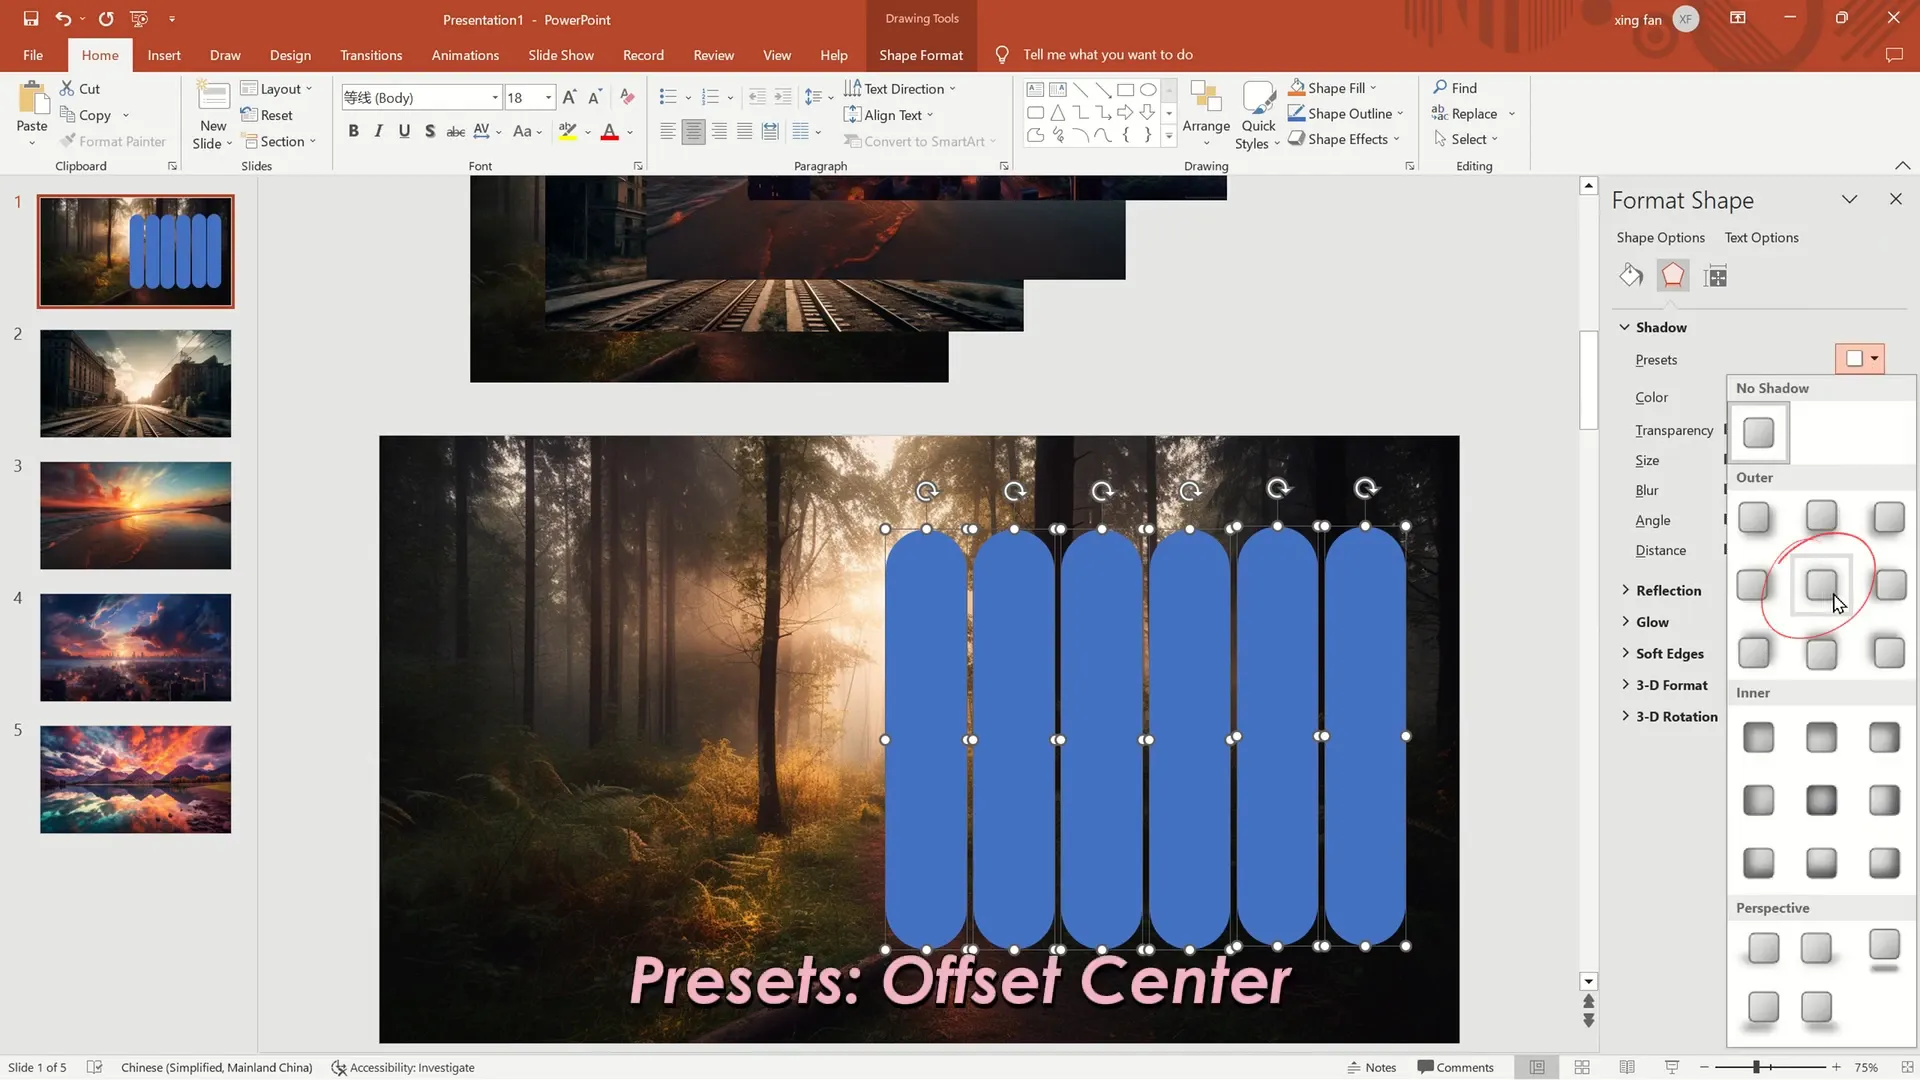Screen dimensions: 1920x1080
Task: Center align the paragraph text
Action: [x=693, y=131]
